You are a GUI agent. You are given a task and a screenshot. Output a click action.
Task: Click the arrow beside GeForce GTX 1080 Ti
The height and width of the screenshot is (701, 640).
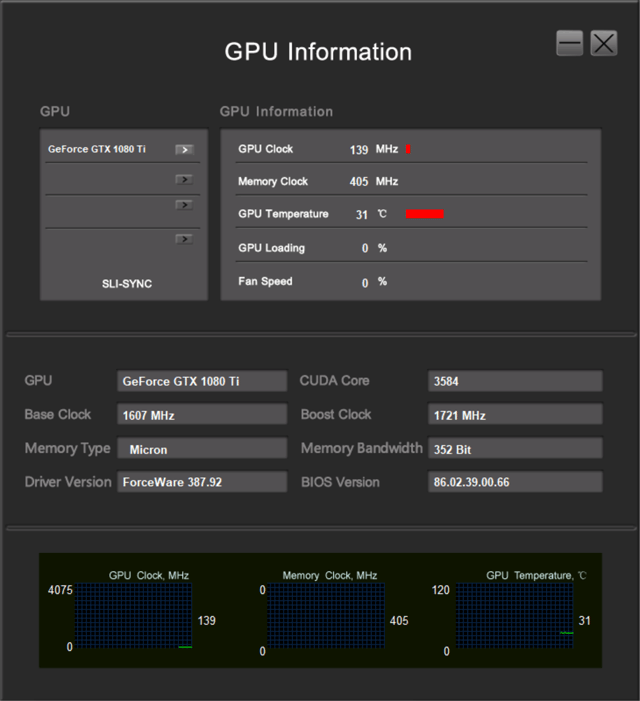pyautogui.click(x=184, y=149)
